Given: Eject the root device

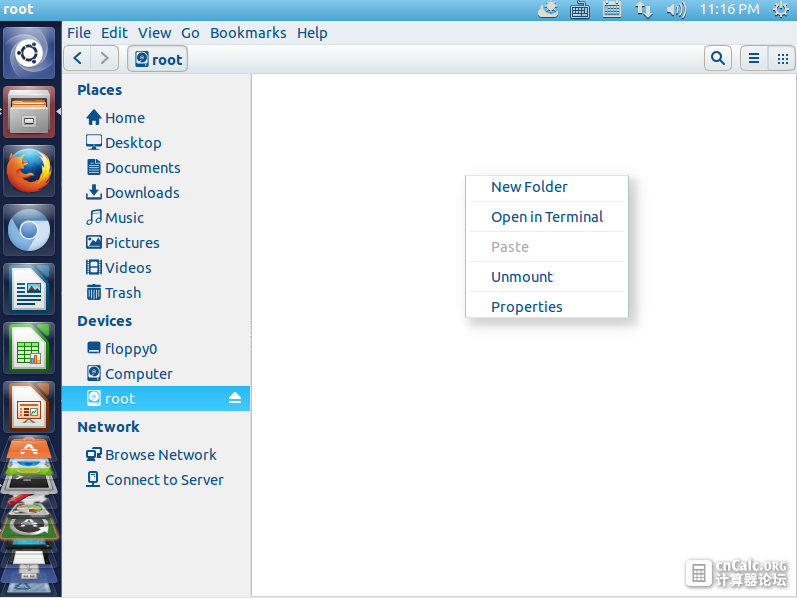Looking at the screenshot, I should (x=235, y=398).
